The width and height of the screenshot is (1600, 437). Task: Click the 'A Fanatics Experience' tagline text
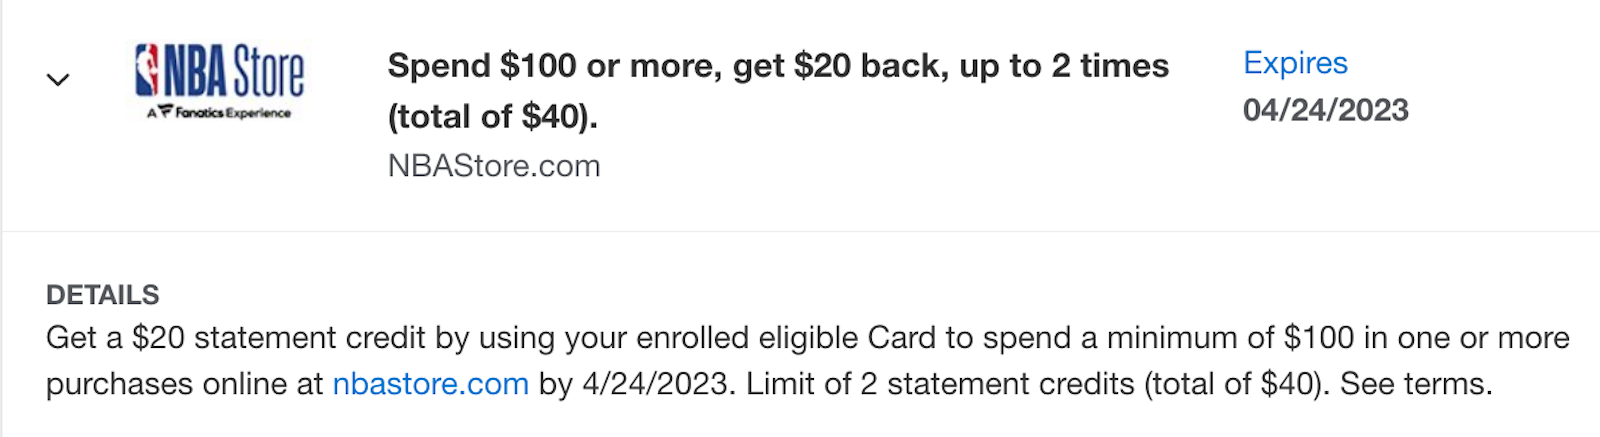point(219,113)
